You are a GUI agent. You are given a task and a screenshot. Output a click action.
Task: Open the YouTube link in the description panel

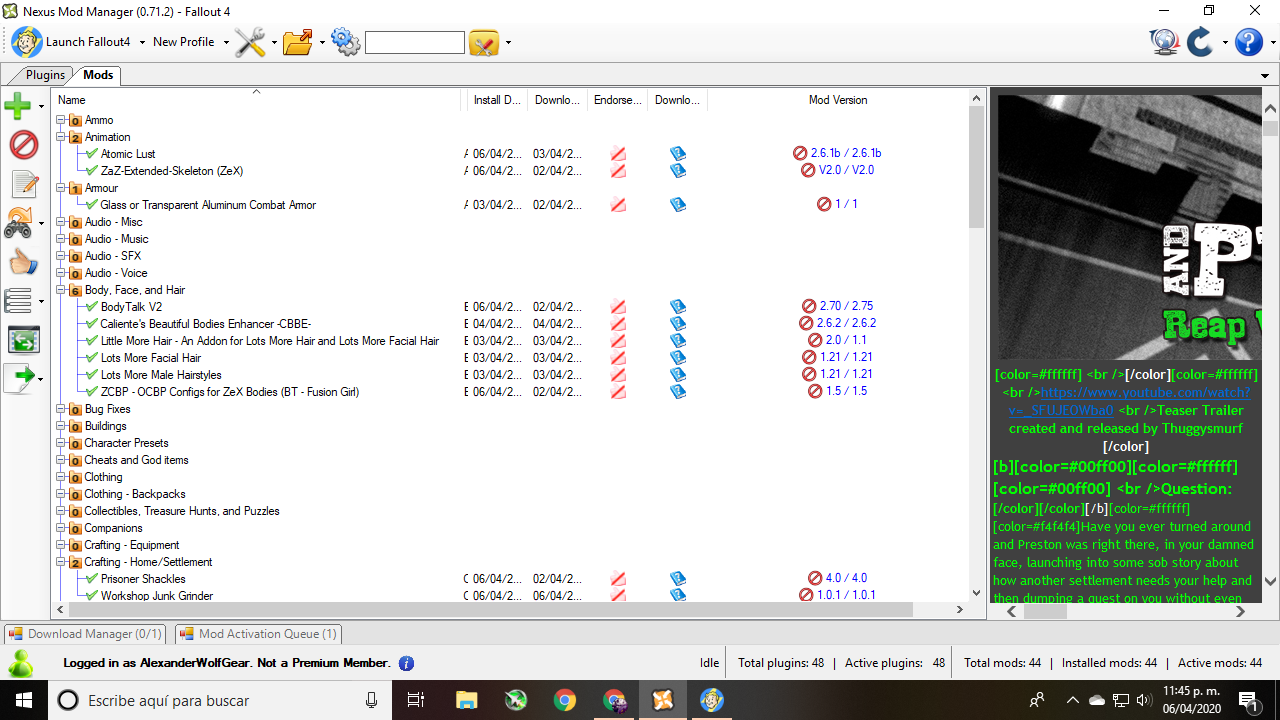pyautogui.click(x=1129, y=401)
